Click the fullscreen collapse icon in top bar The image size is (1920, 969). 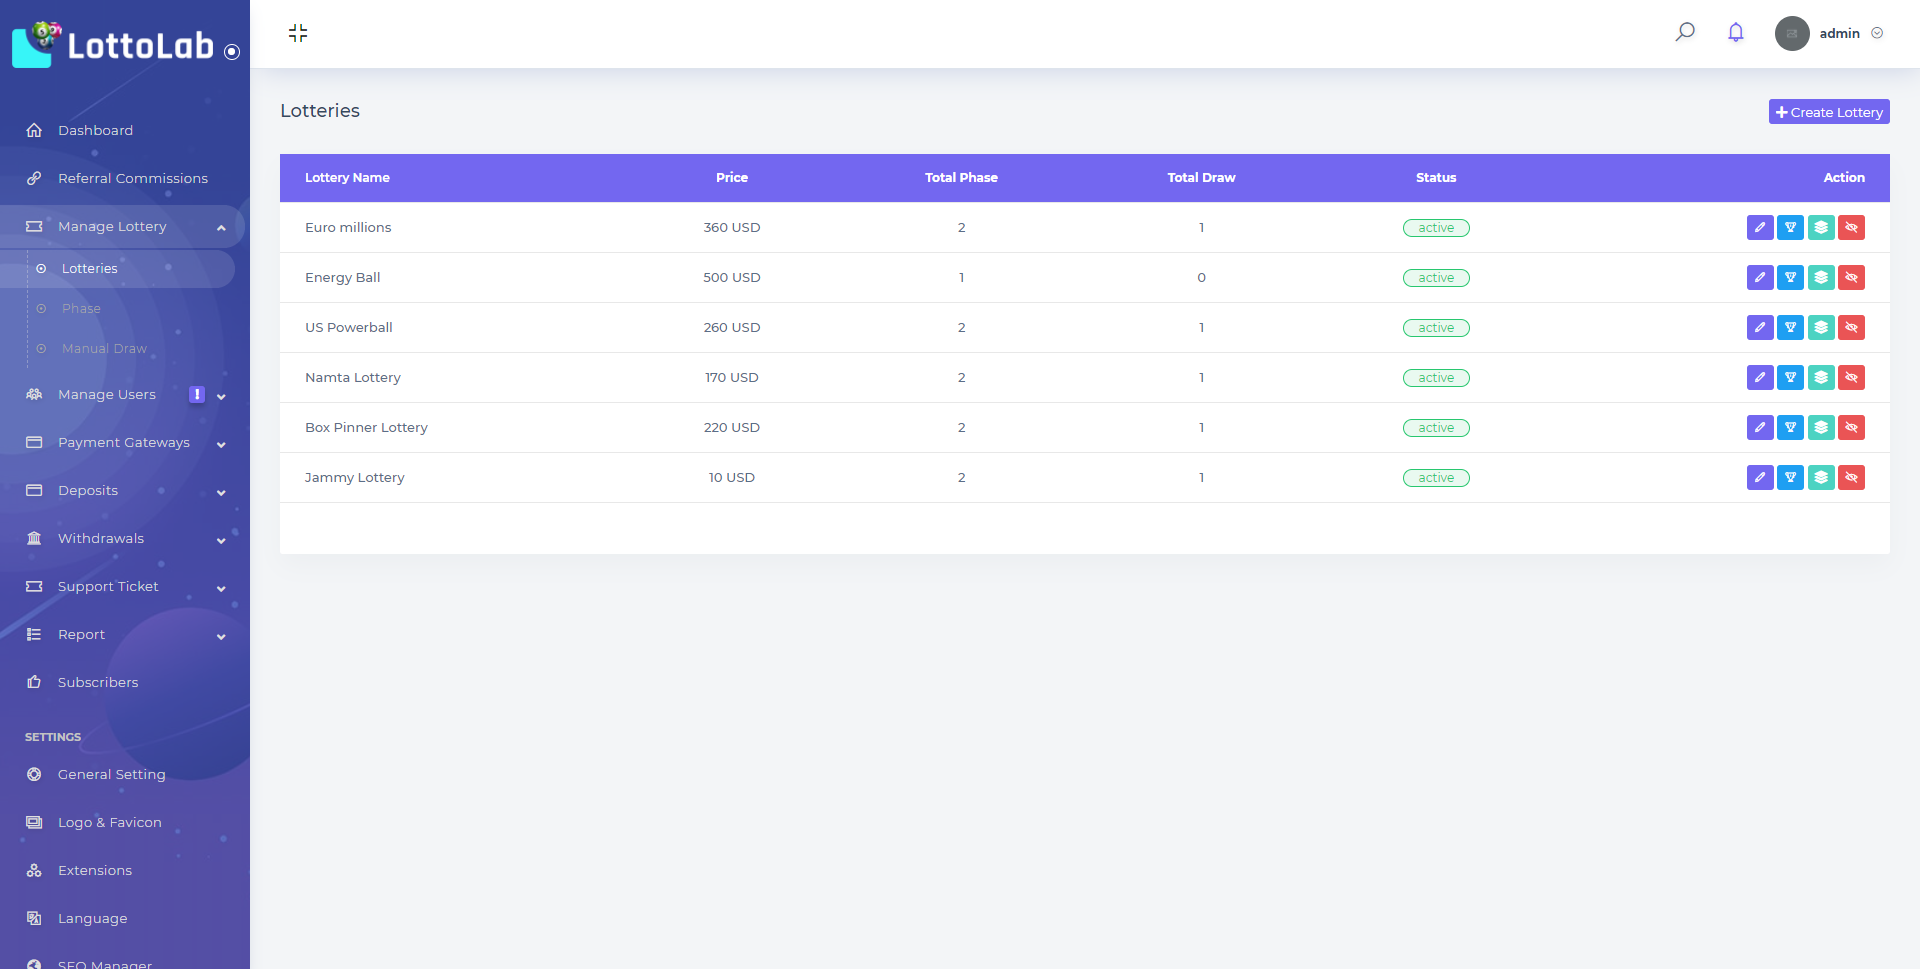298,33
